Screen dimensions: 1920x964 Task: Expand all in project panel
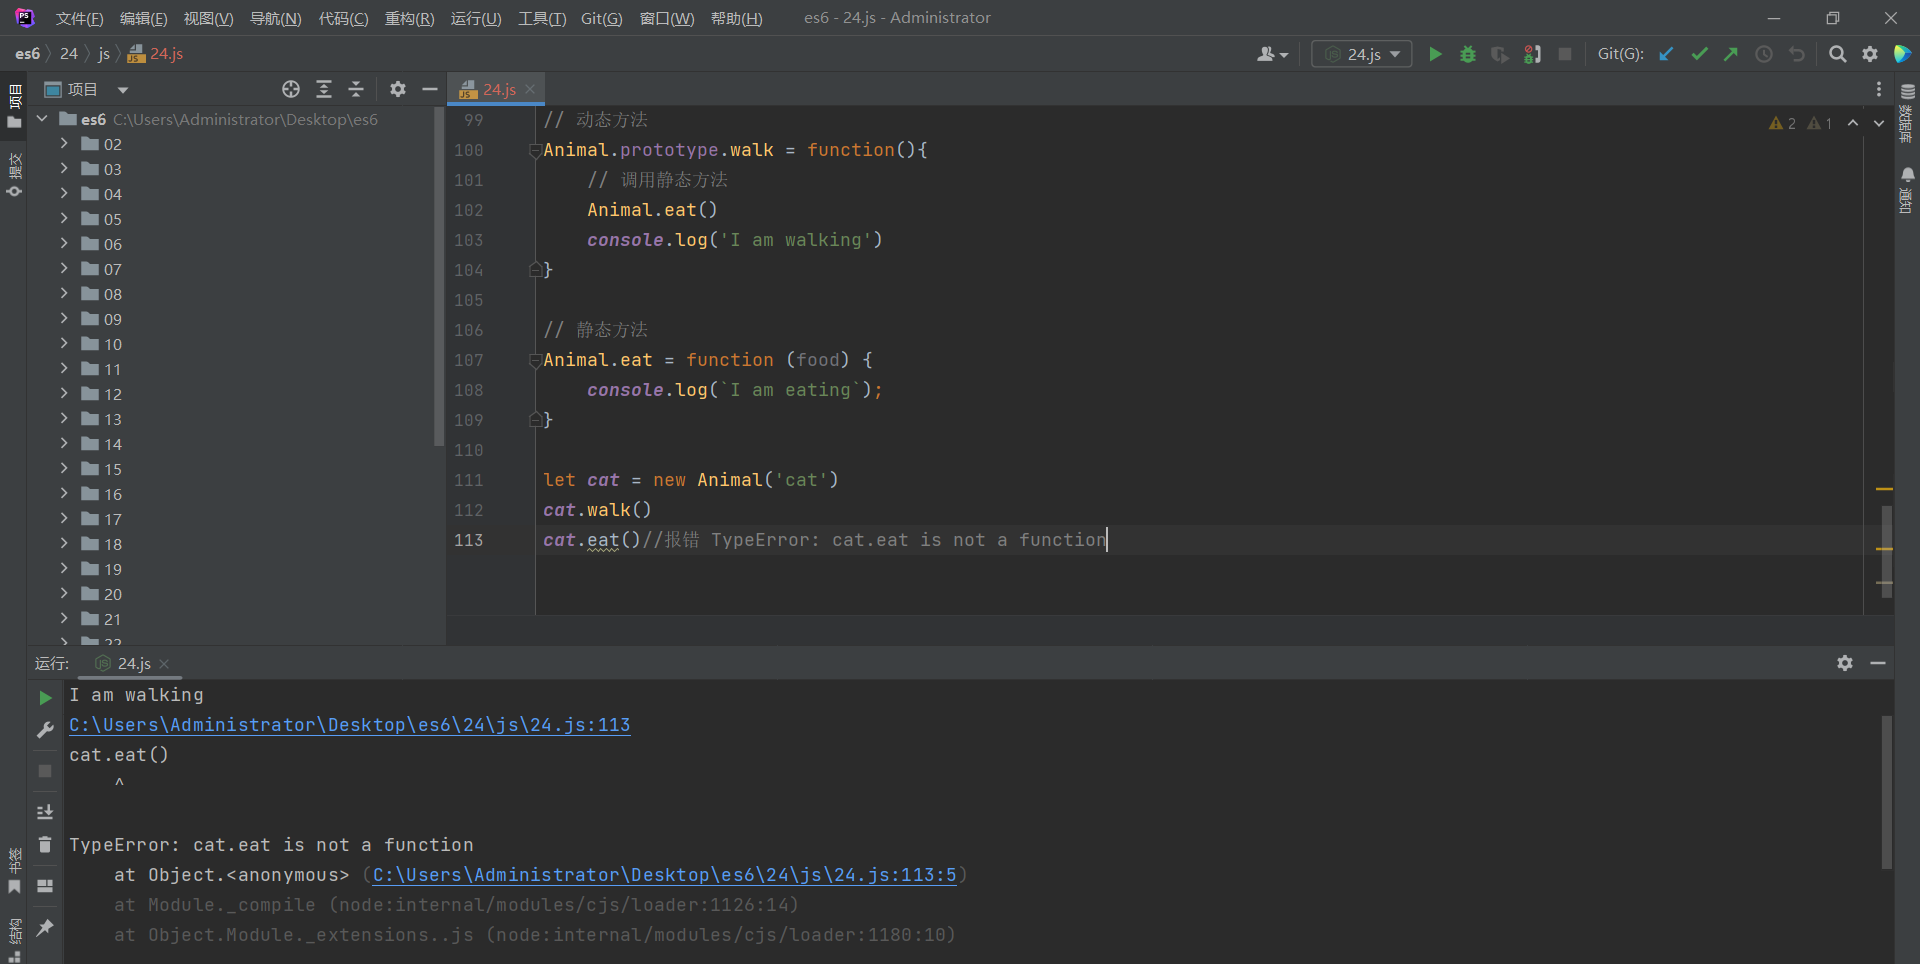click(324, 89)
